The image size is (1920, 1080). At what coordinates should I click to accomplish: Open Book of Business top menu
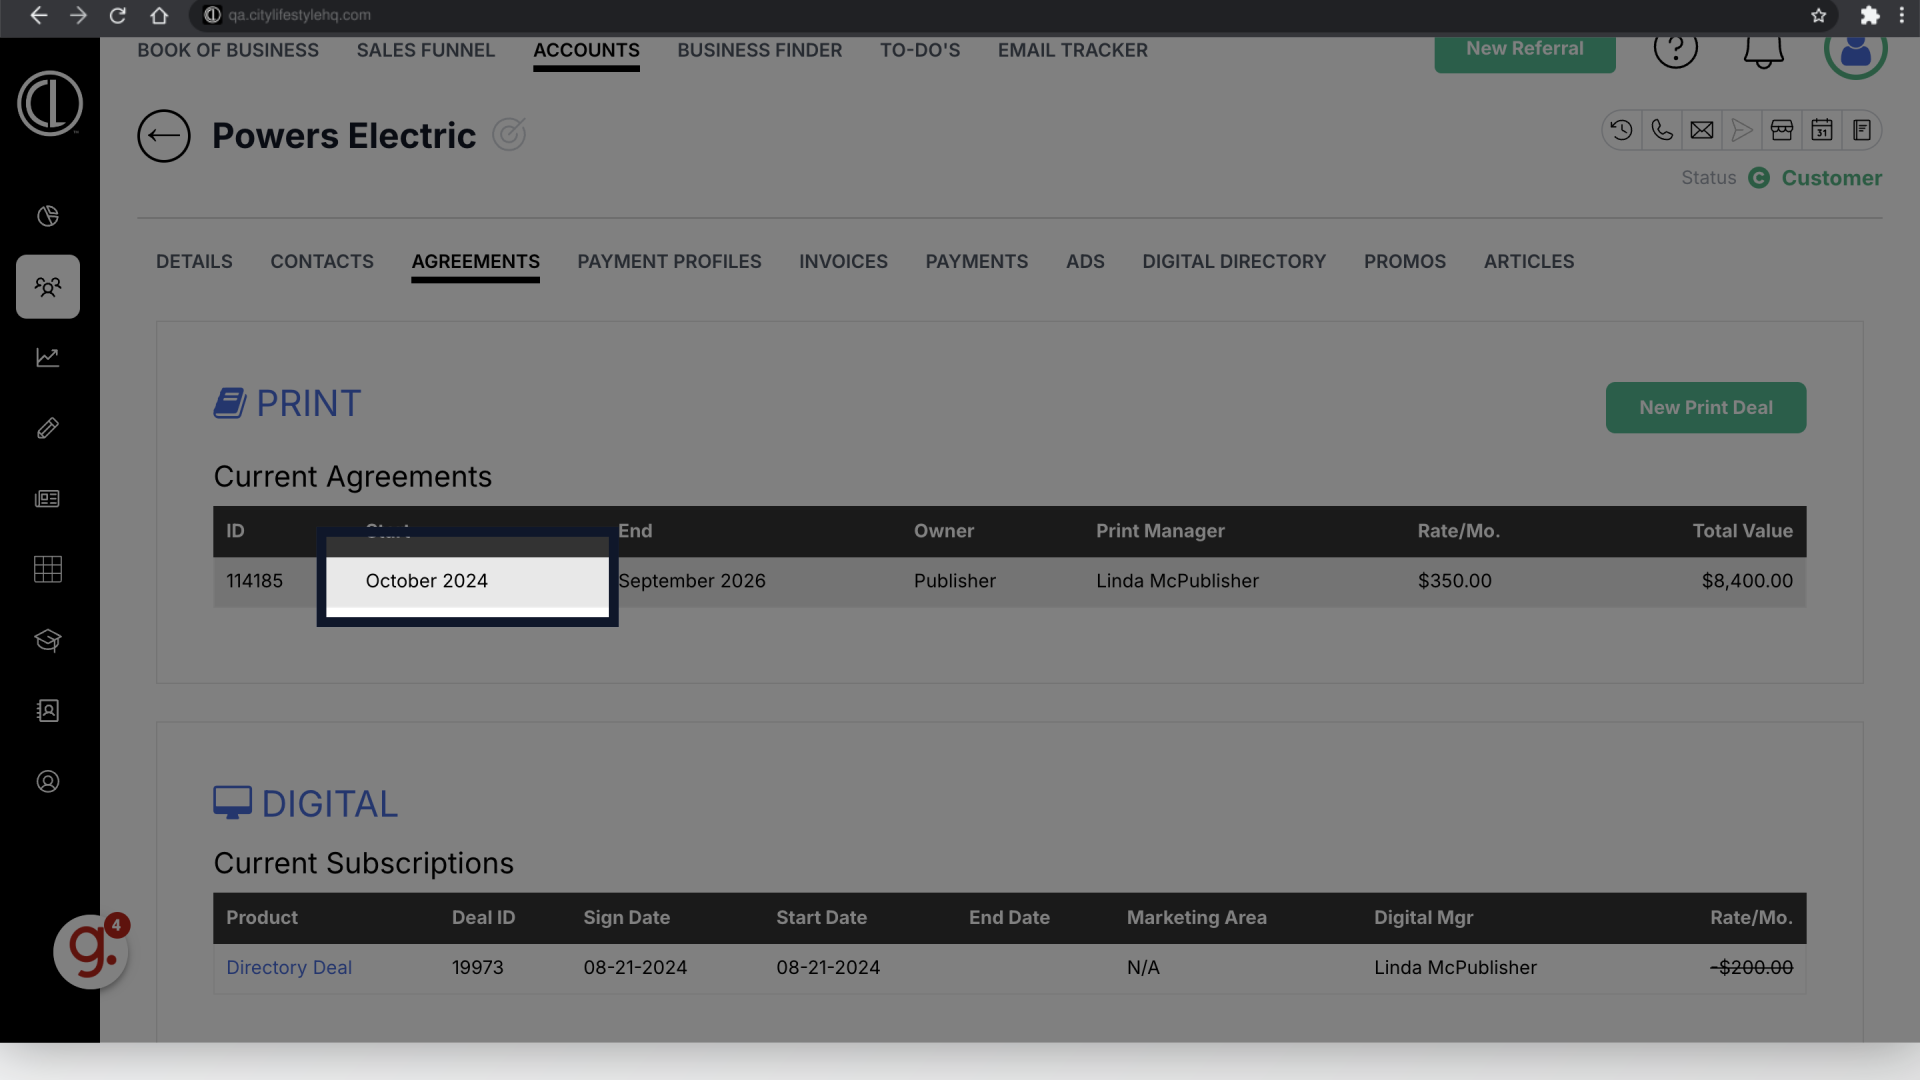click(x=228, y=50)
